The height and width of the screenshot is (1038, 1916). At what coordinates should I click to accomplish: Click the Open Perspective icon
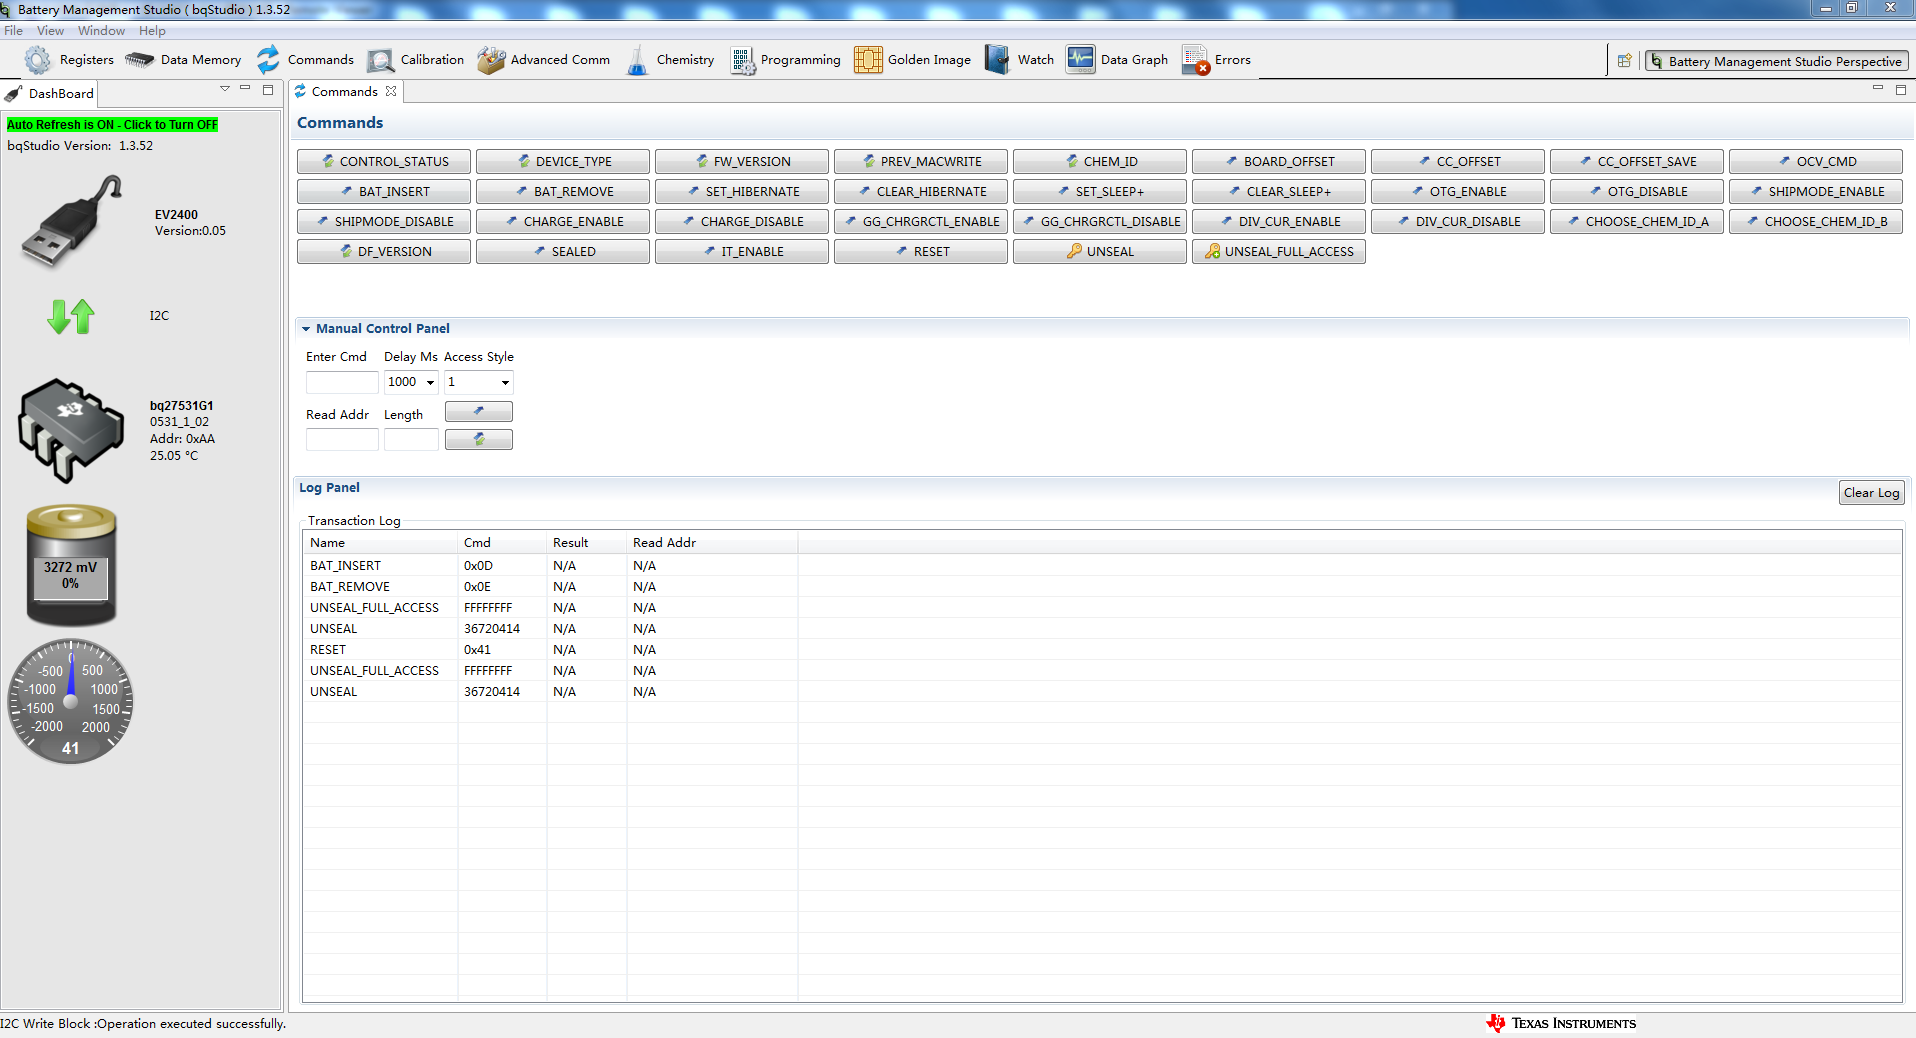point(1624,61)
